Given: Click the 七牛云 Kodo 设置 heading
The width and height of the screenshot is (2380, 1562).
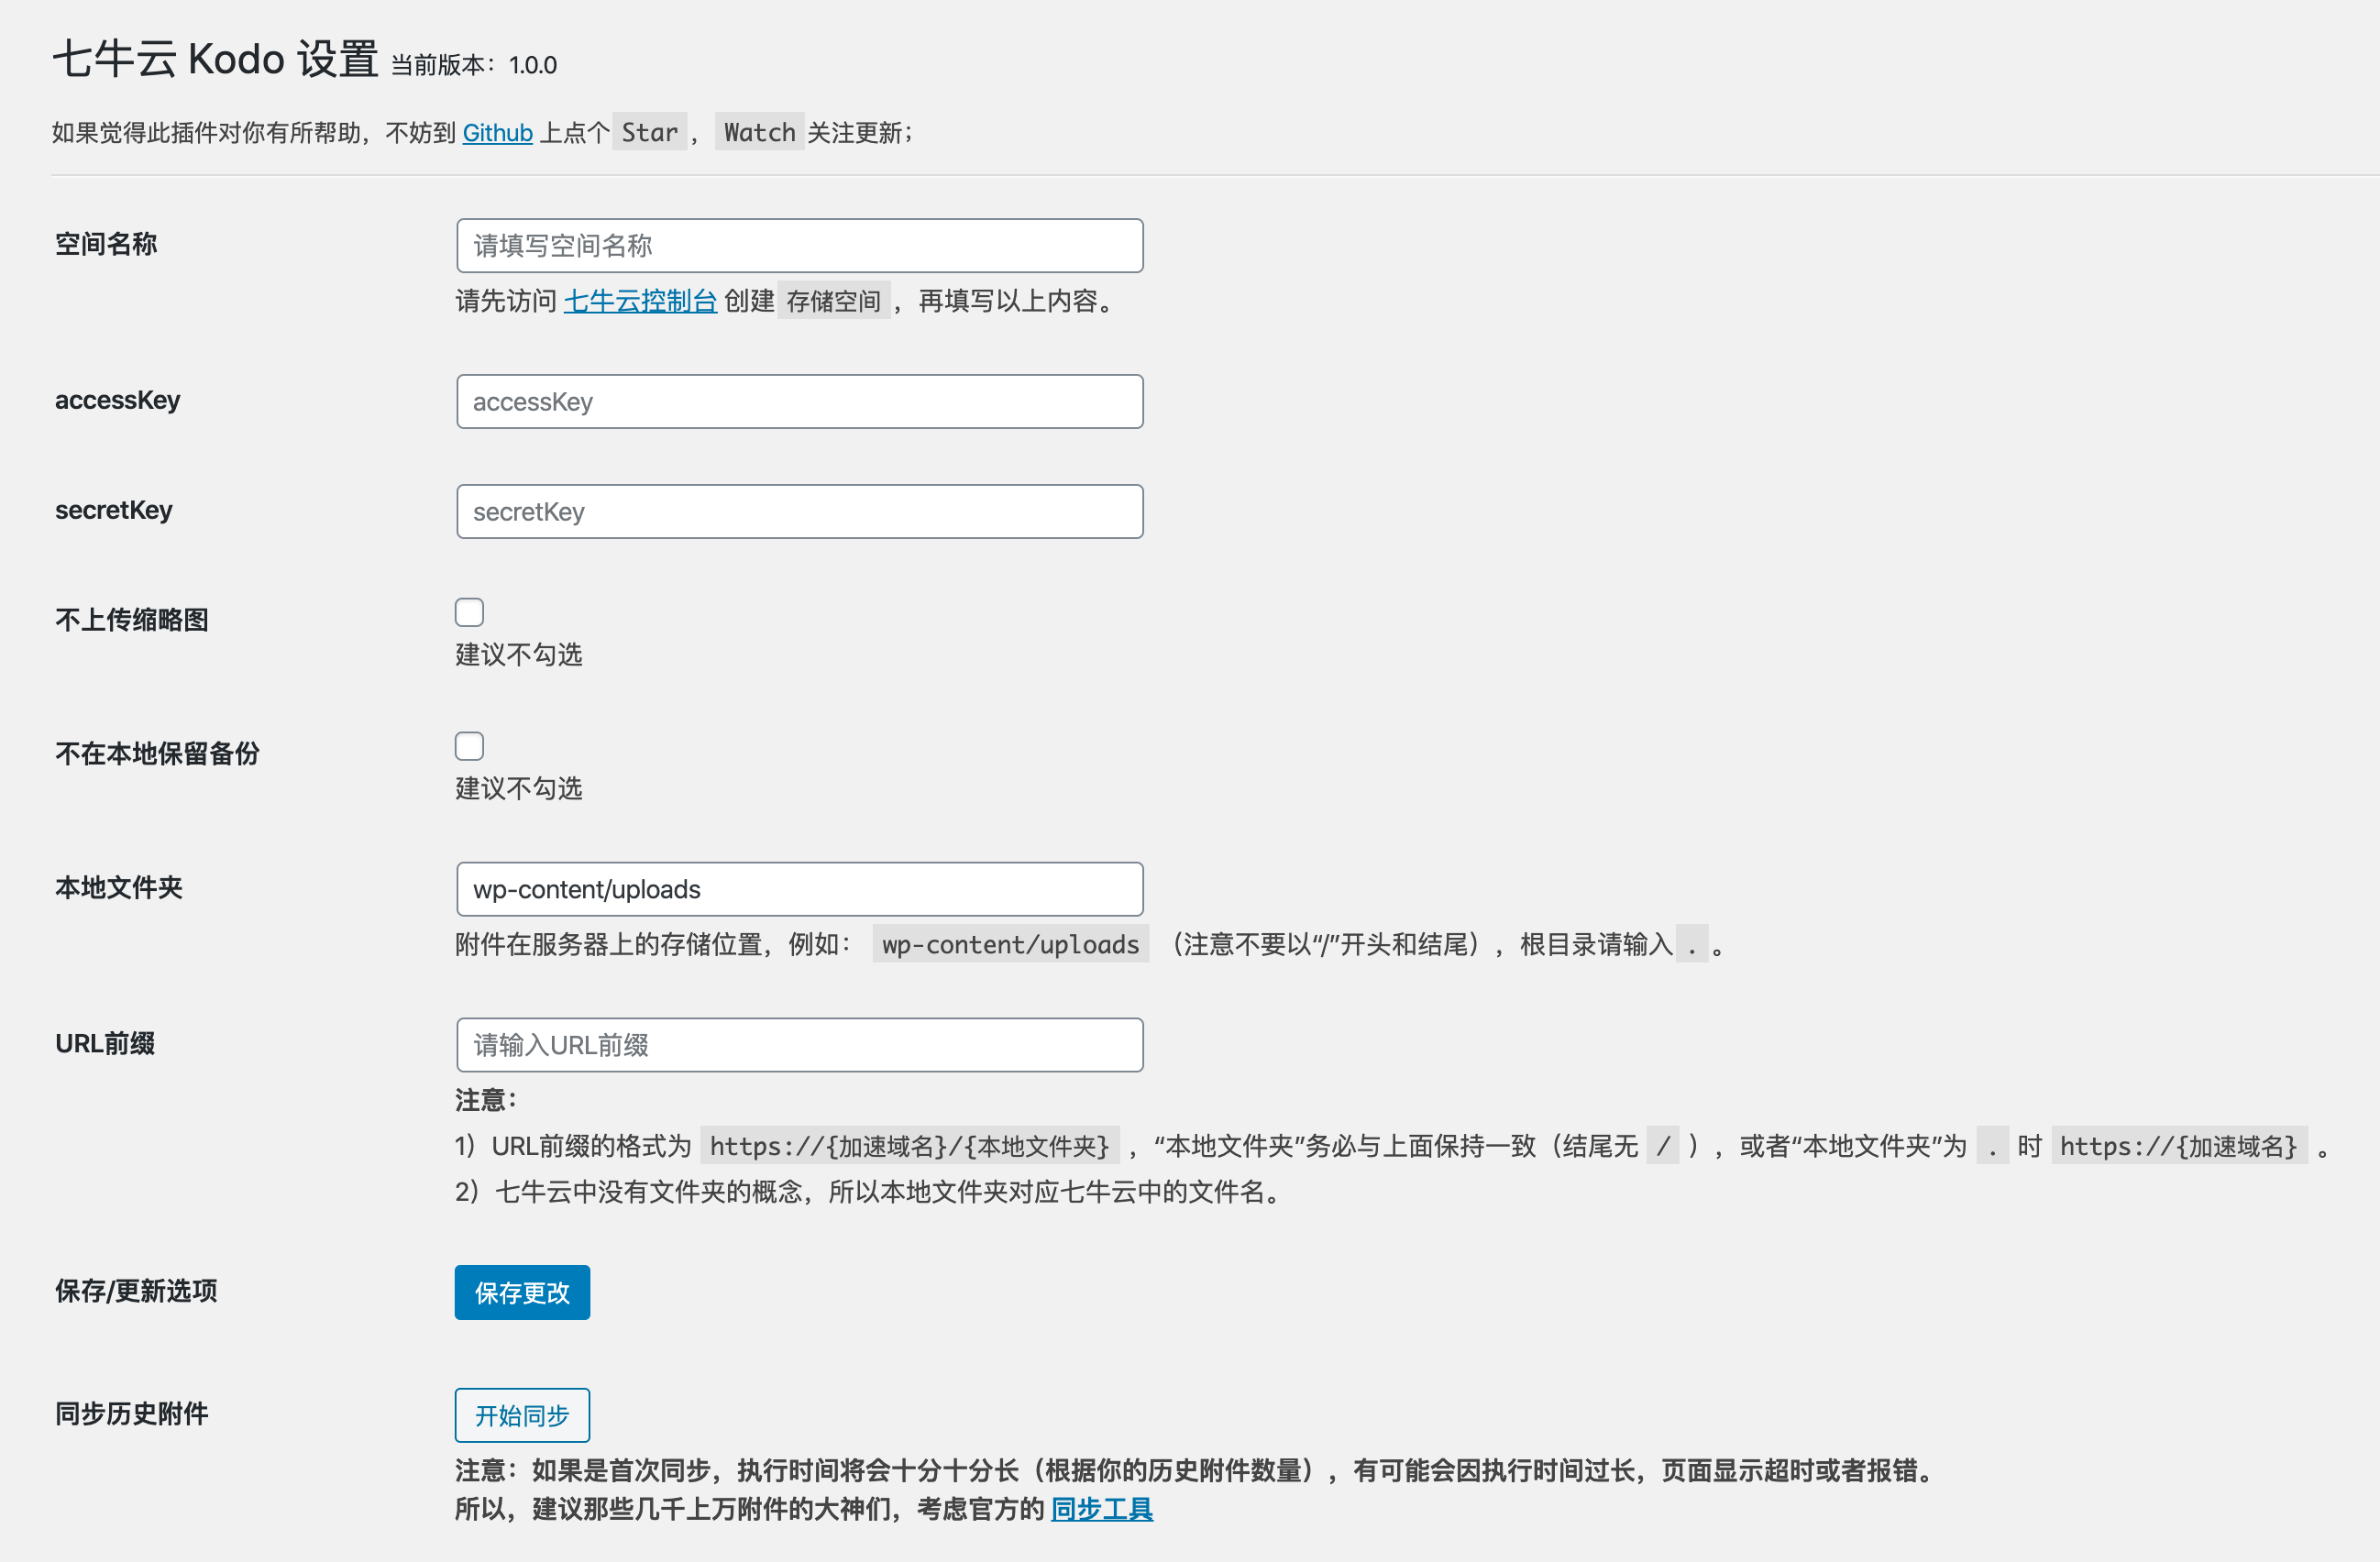Looking at the screenshot, I should 216,59.
